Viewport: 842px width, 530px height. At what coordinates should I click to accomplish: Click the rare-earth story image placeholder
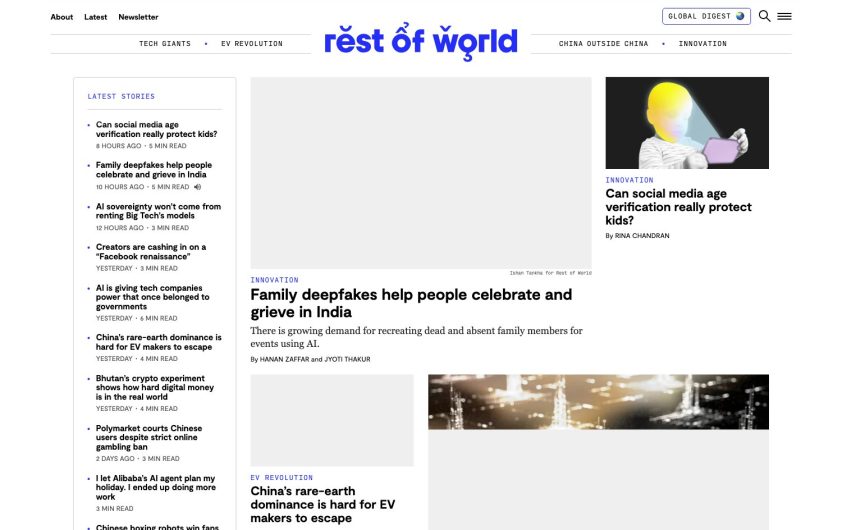click(x=332, y=420)
